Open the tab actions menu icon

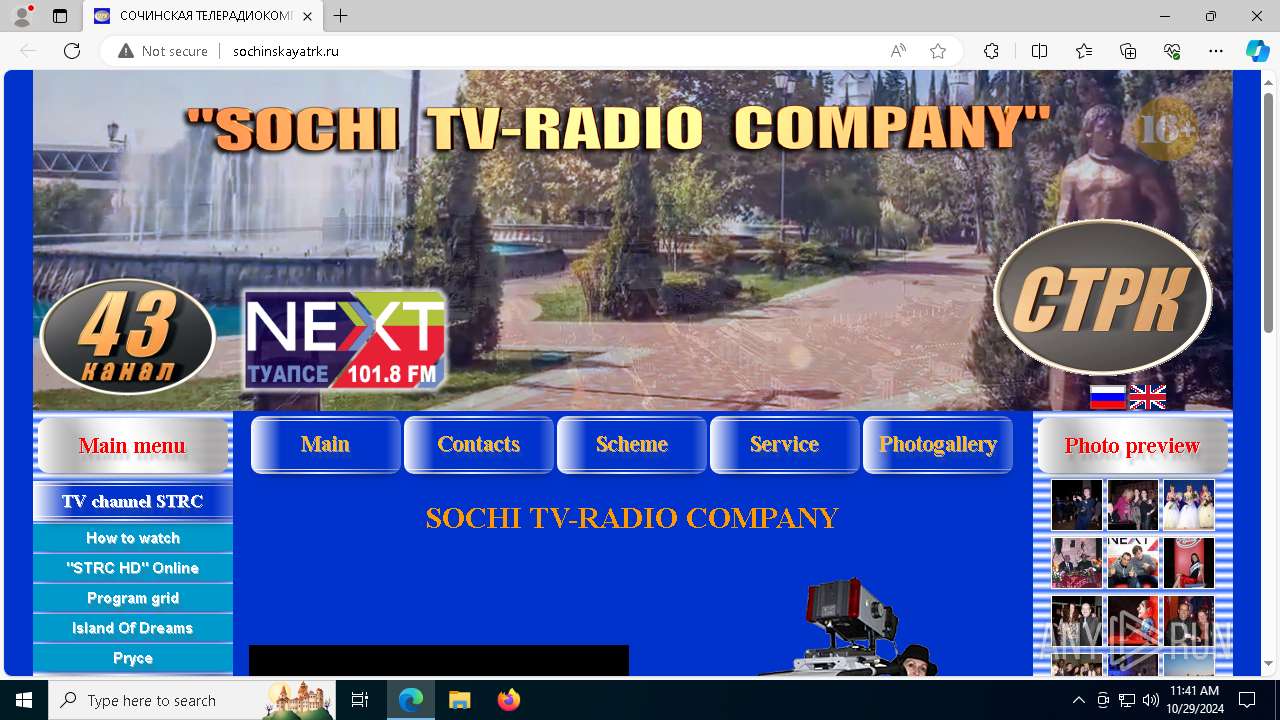pyautogui.click(x=60, y=16)
